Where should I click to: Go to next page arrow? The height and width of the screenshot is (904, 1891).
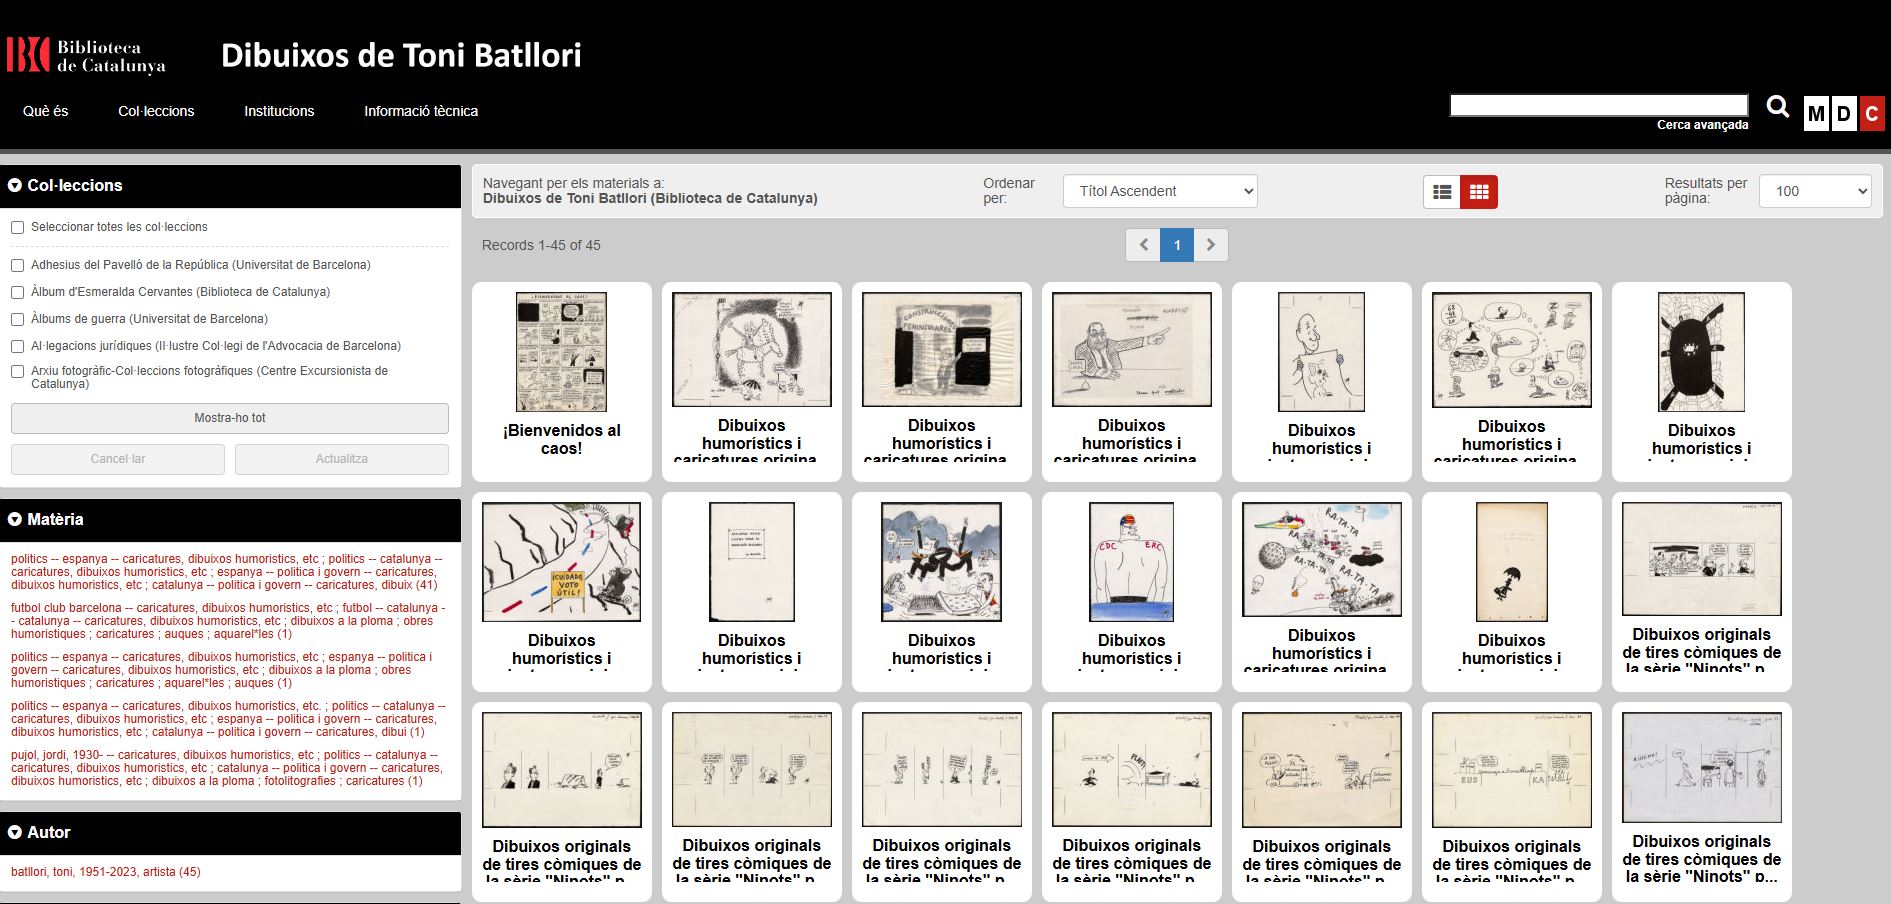click(x=1211, y=245)
